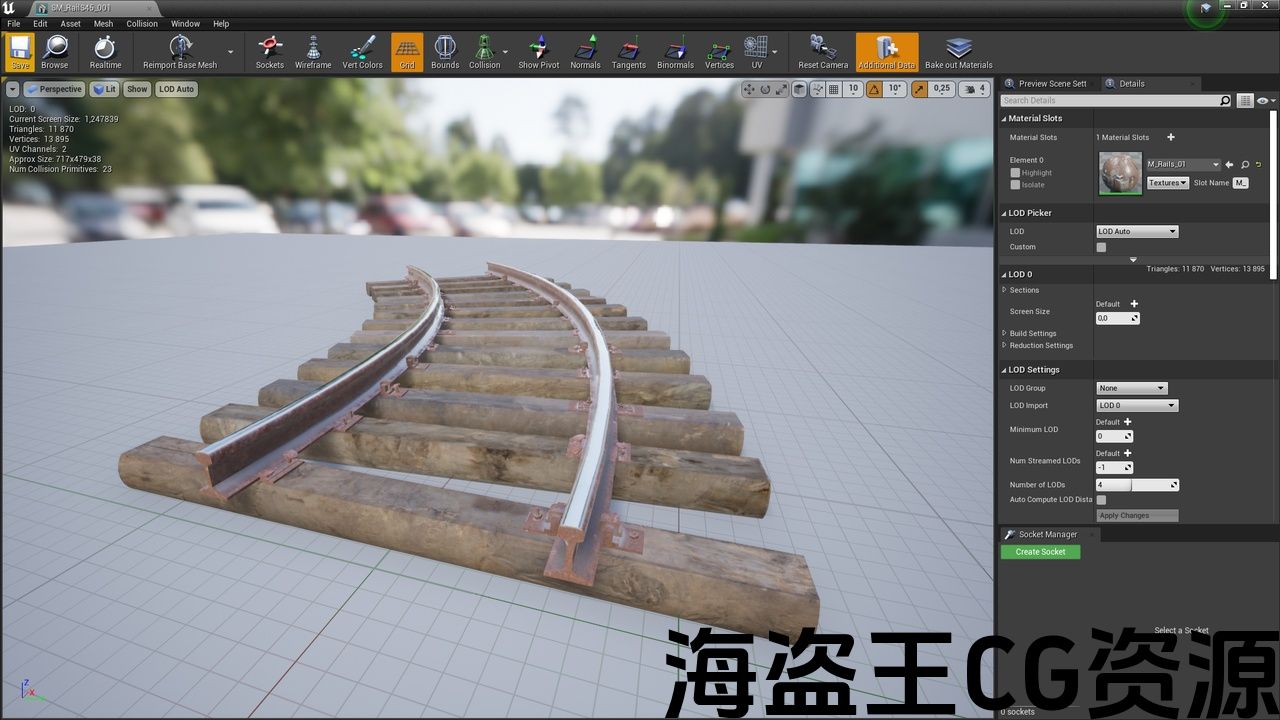Viewport: 1280px width, 720px height.
Task: Display vertex Normals
Action: (x=585, y=52)
